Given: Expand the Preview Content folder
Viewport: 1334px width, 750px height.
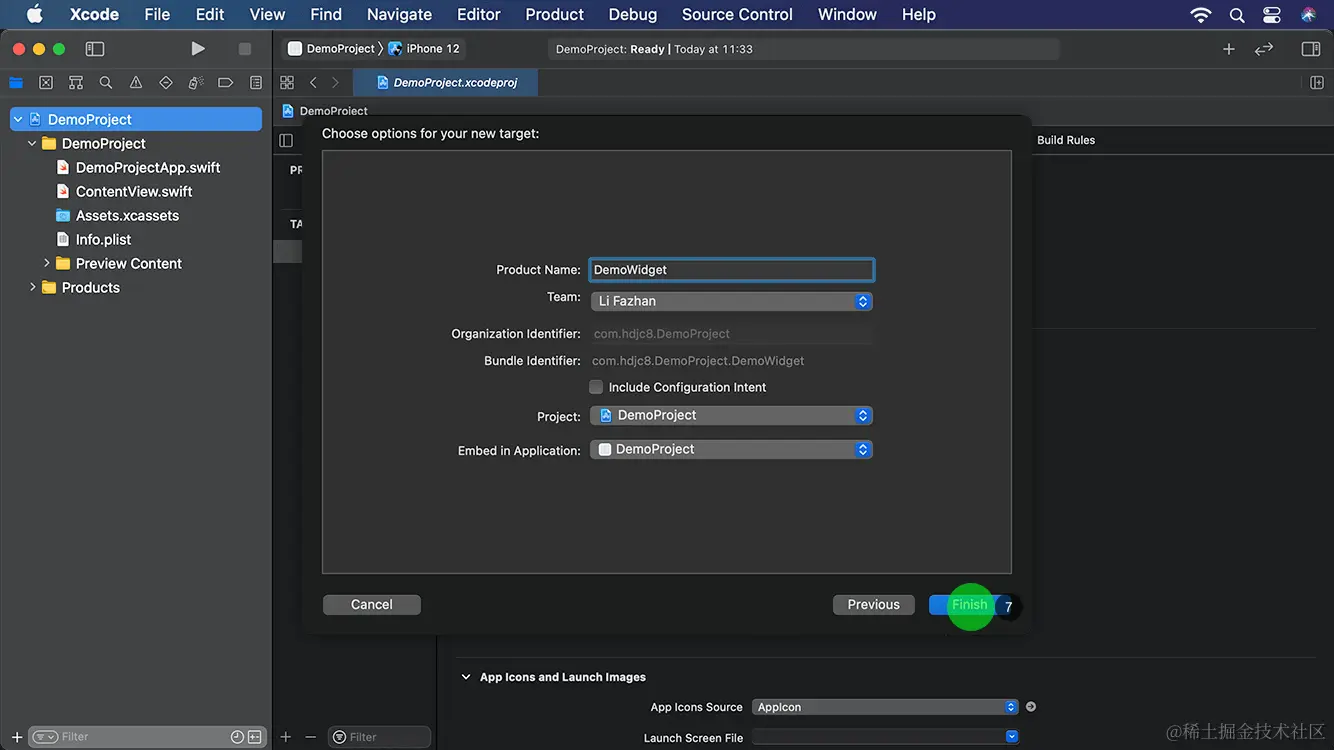Looking at the screenshot, I should click(x=46, y=263).
